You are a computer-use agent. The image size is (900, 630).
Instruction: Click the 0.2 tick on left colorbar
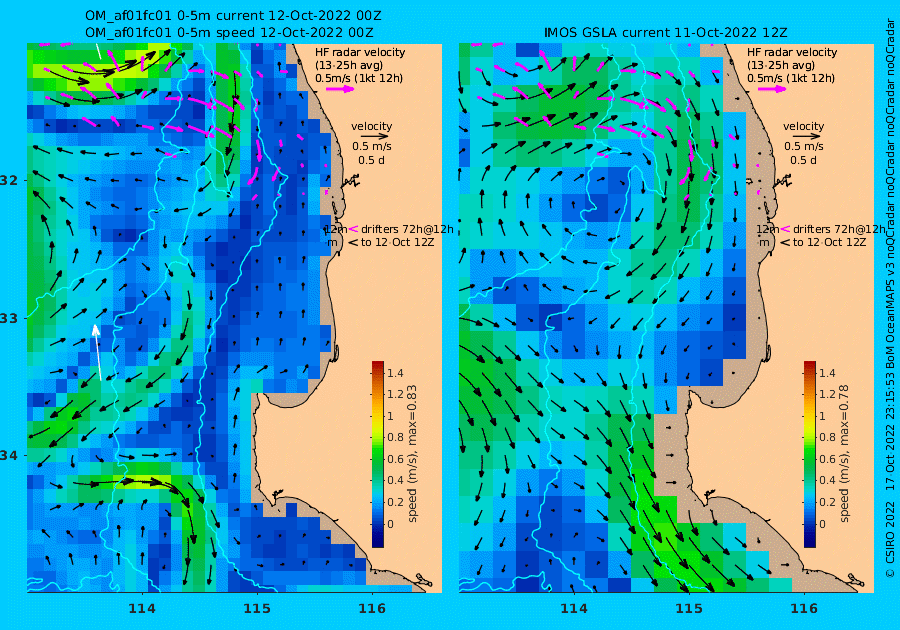pyautogui.click(x=395, y=502)
